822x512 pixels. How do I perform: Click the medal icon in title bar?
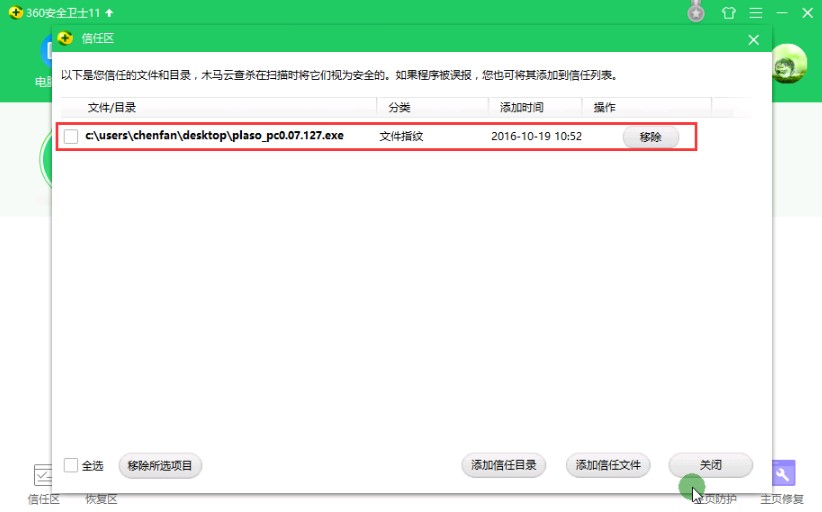[x=696, y=13]
